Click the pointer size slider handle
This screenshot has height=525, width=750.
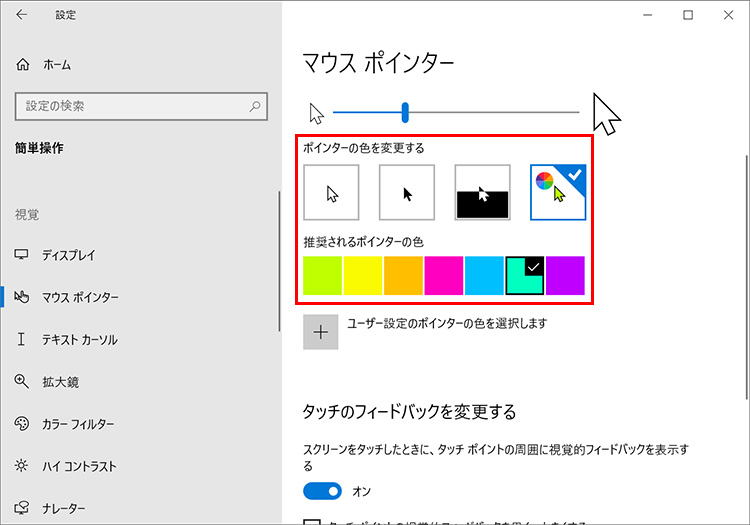point(405,112)
